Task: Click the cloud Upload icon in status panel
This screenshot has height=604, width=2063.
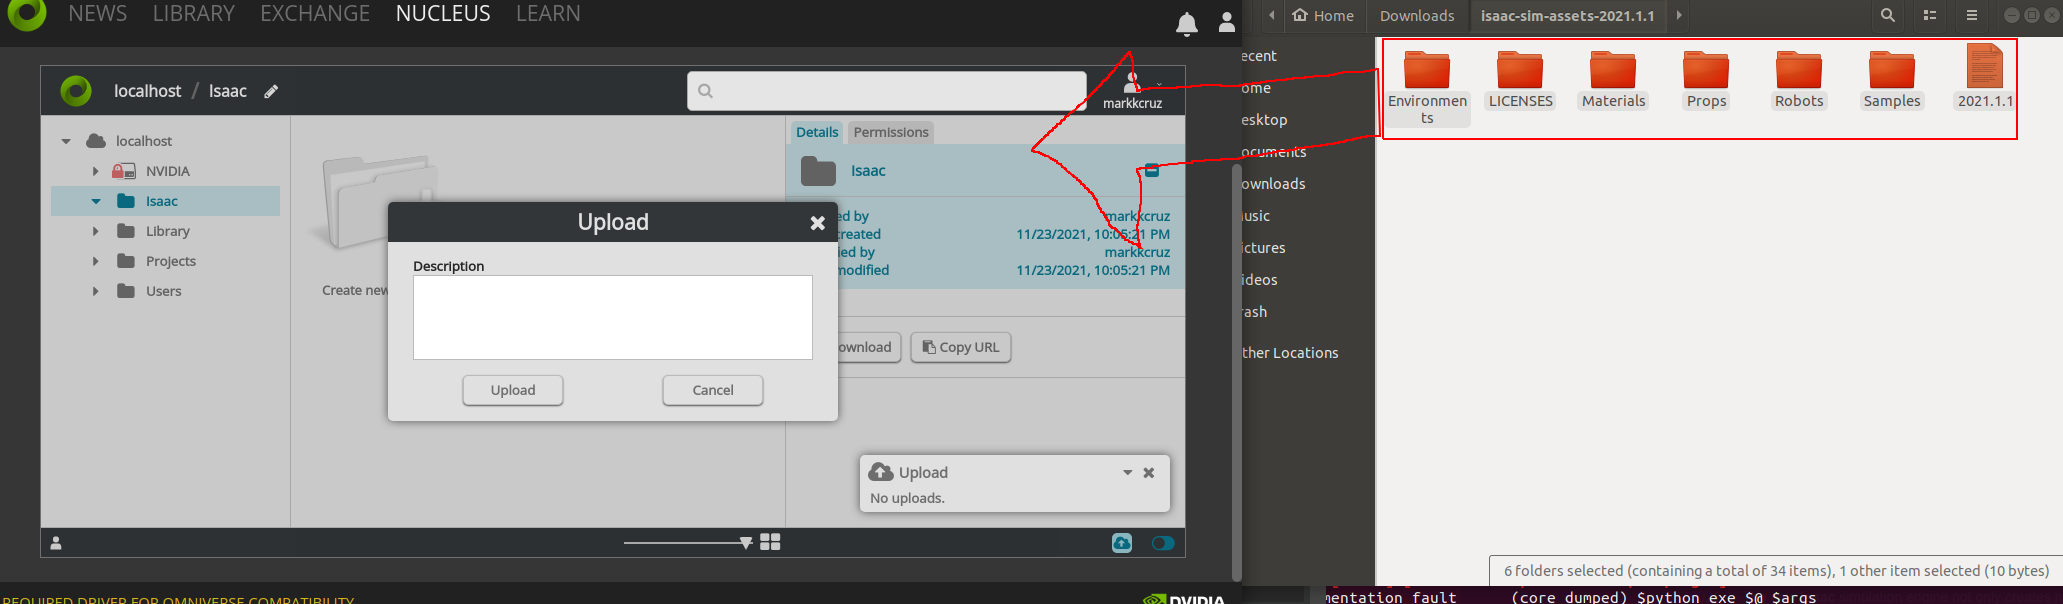Action: pos(881,472)
